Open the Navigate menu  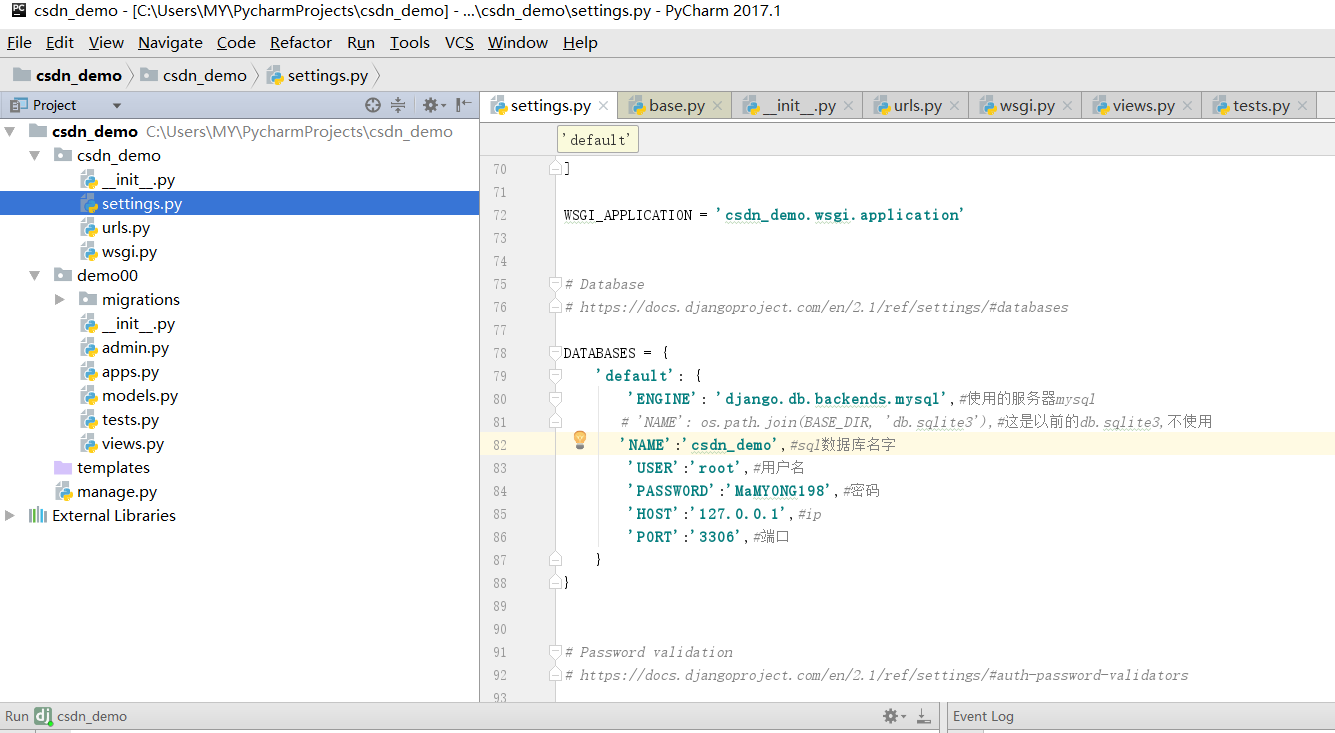click(170, 42)
